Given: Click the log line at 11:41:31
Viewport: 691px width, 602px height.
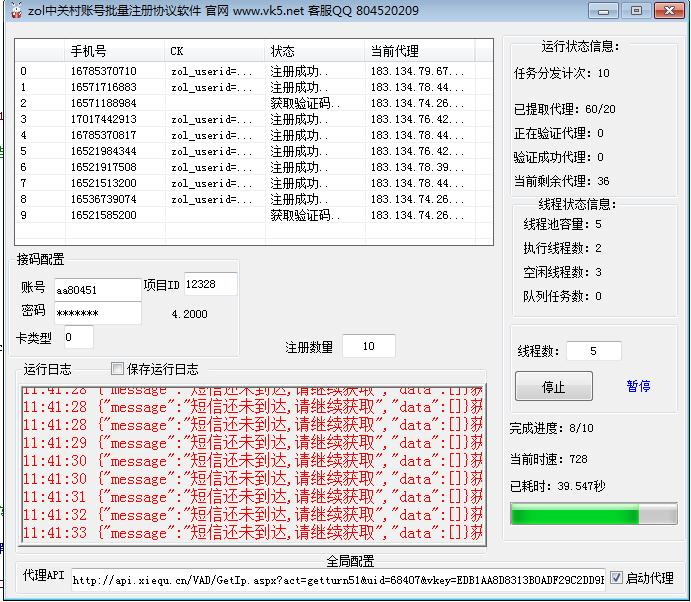Looking at the screenshot, I should coord(253,497).
